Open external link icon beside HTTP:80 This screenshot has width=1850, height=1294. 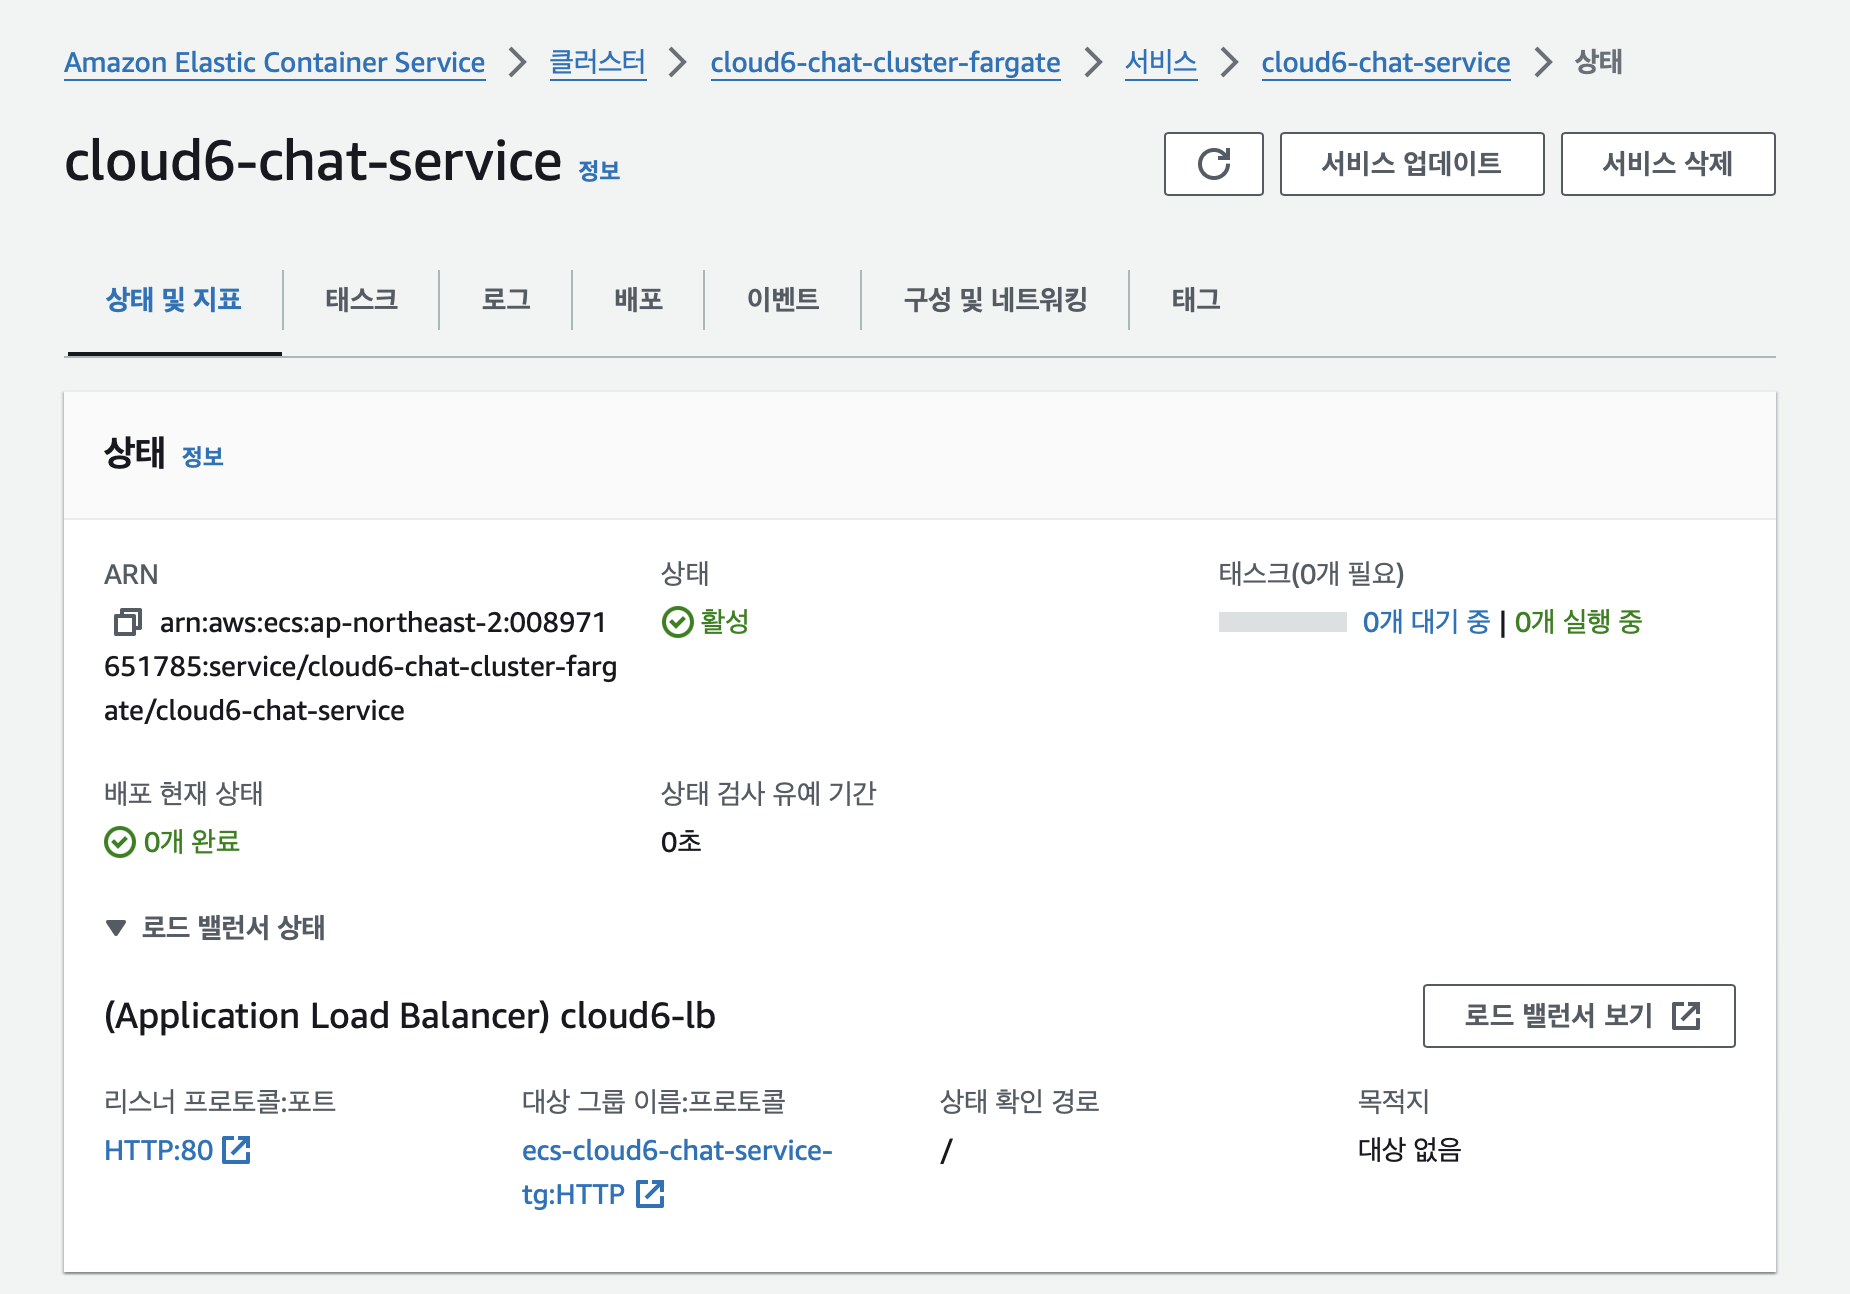236,1150
